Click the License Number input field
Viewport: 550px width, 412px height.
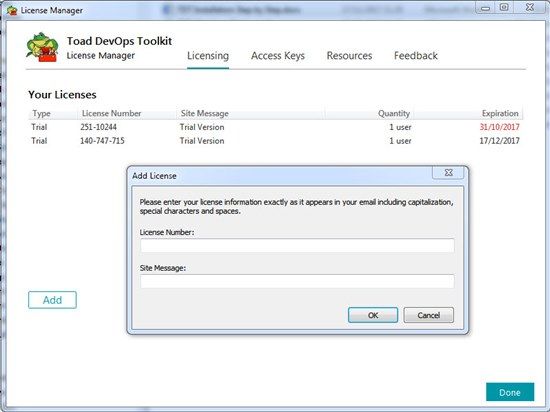pos(297,245)
